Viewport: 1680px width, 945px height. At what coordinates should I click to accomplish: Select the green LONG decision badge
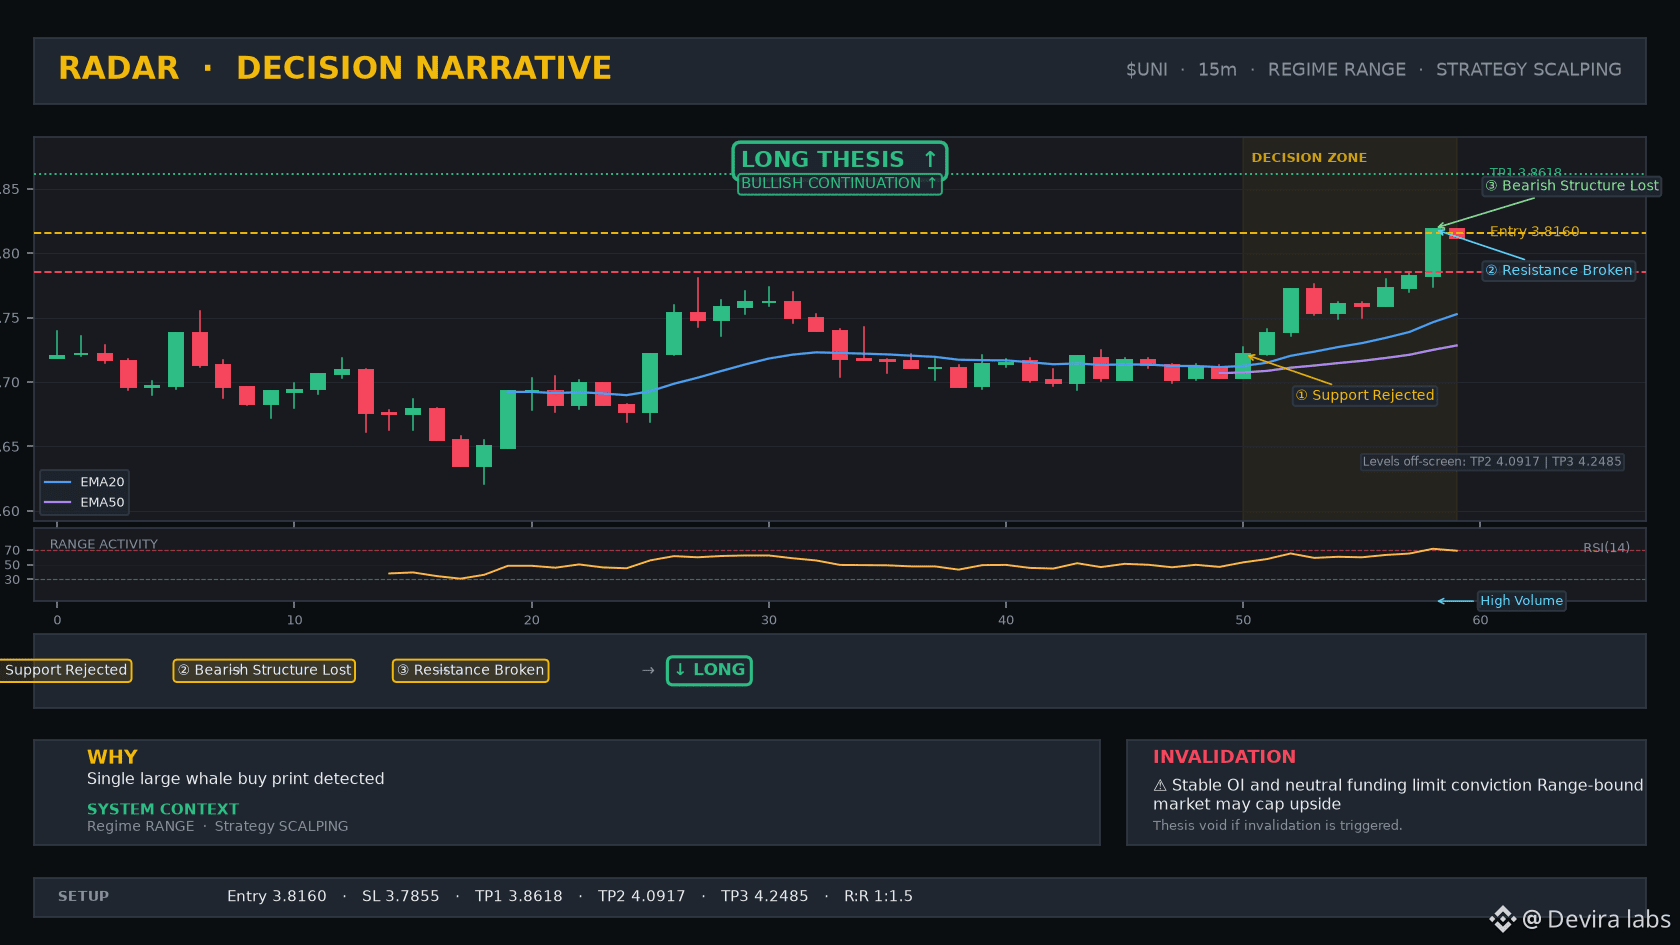click(709, 670)
